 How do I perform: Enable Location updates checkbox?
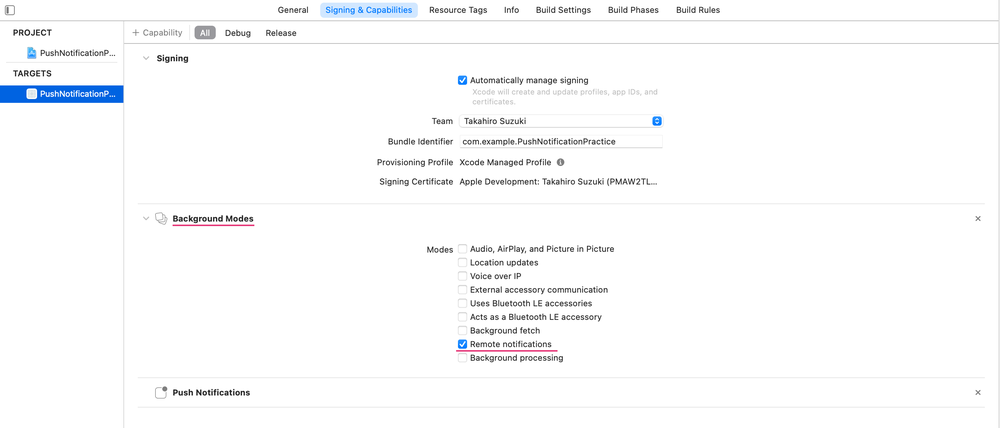(x=462, y=263)
